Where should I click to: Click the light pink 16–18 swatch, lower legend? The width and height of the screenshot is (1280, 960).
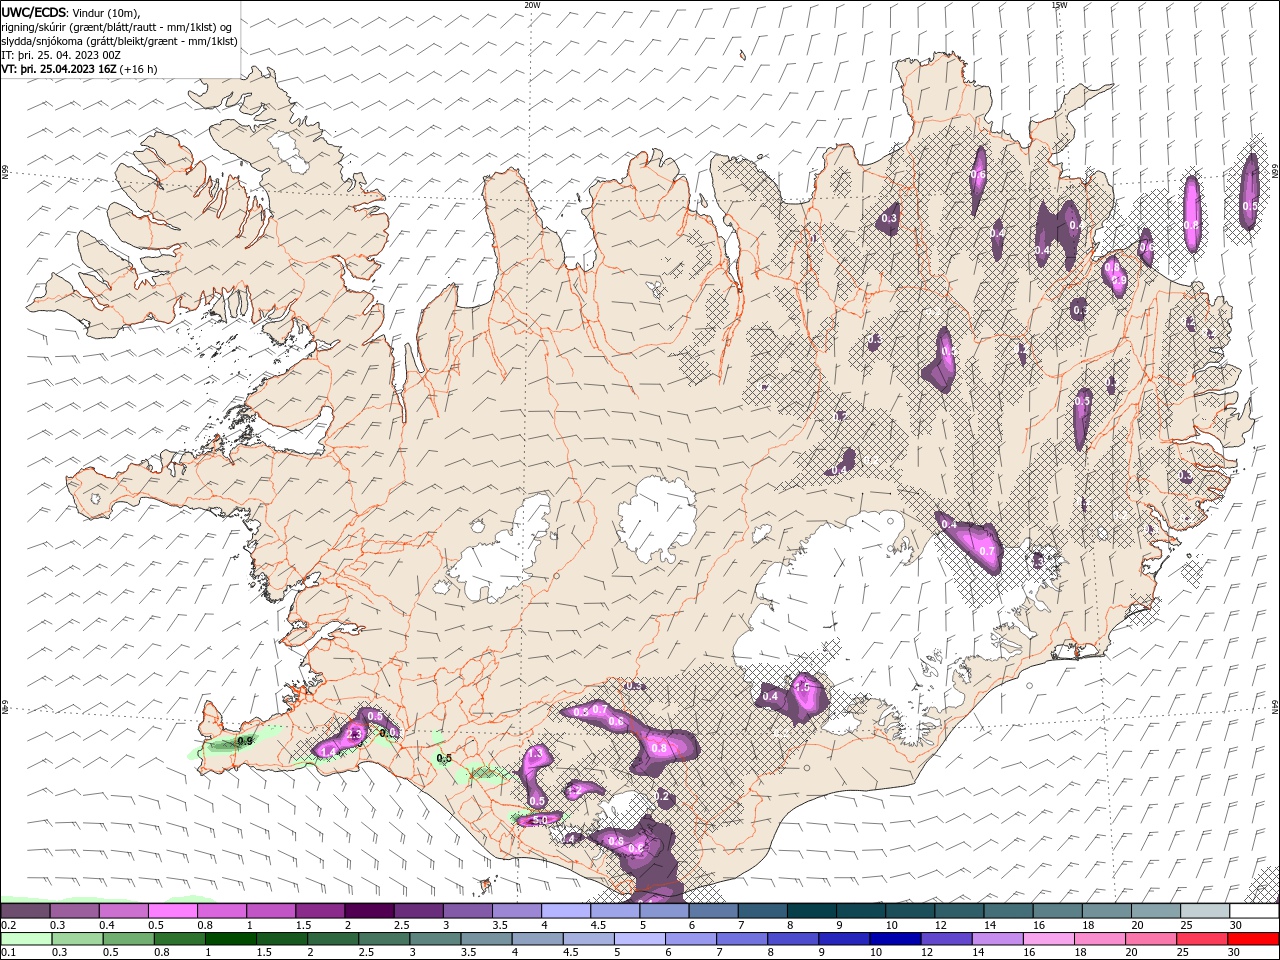[x=1047, y=939]
